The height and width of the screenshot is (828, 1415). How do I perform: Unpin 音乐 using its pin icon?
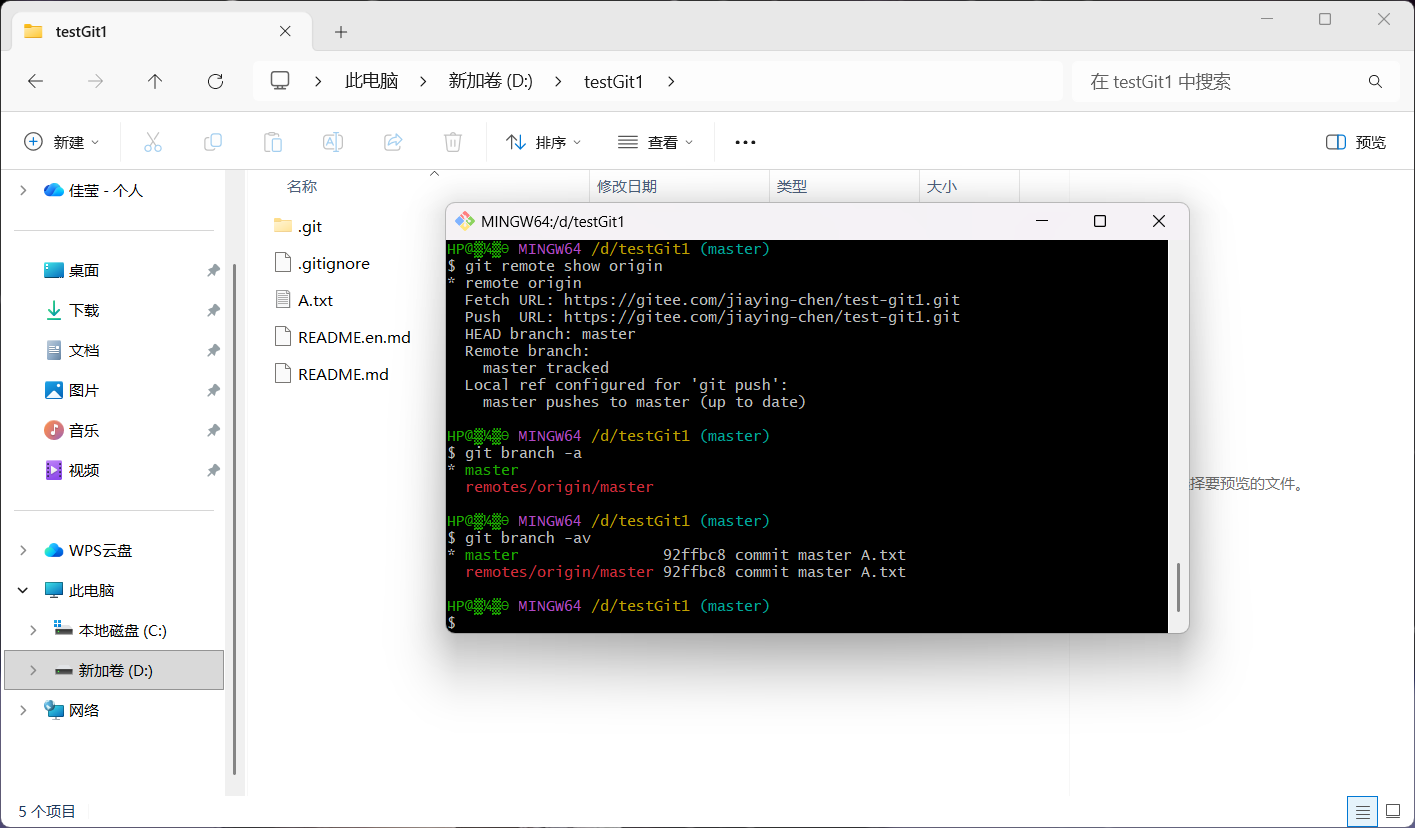pos(213,431)
